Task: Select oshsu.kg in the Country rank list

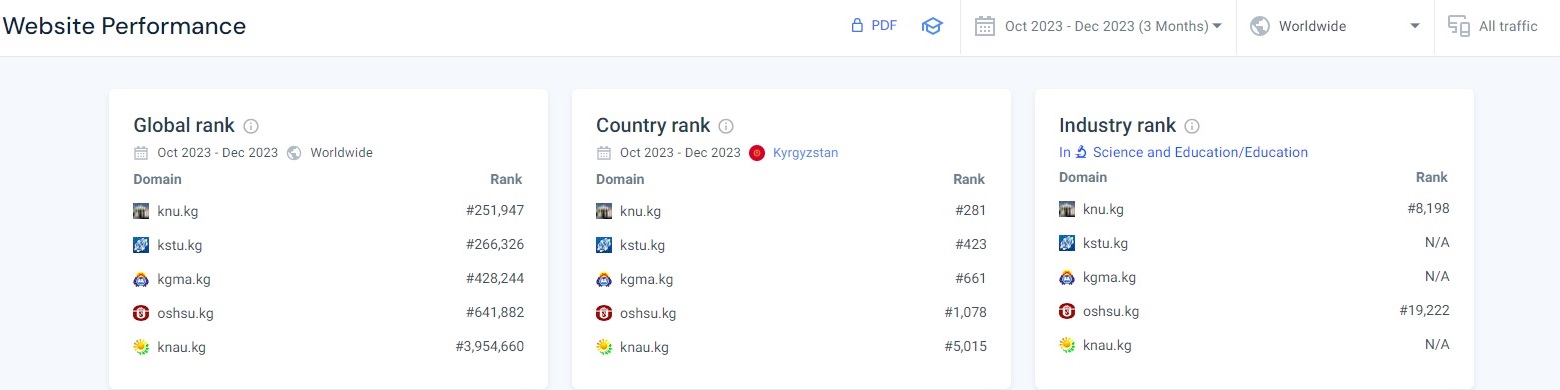Action: click(x=648, y=313)
